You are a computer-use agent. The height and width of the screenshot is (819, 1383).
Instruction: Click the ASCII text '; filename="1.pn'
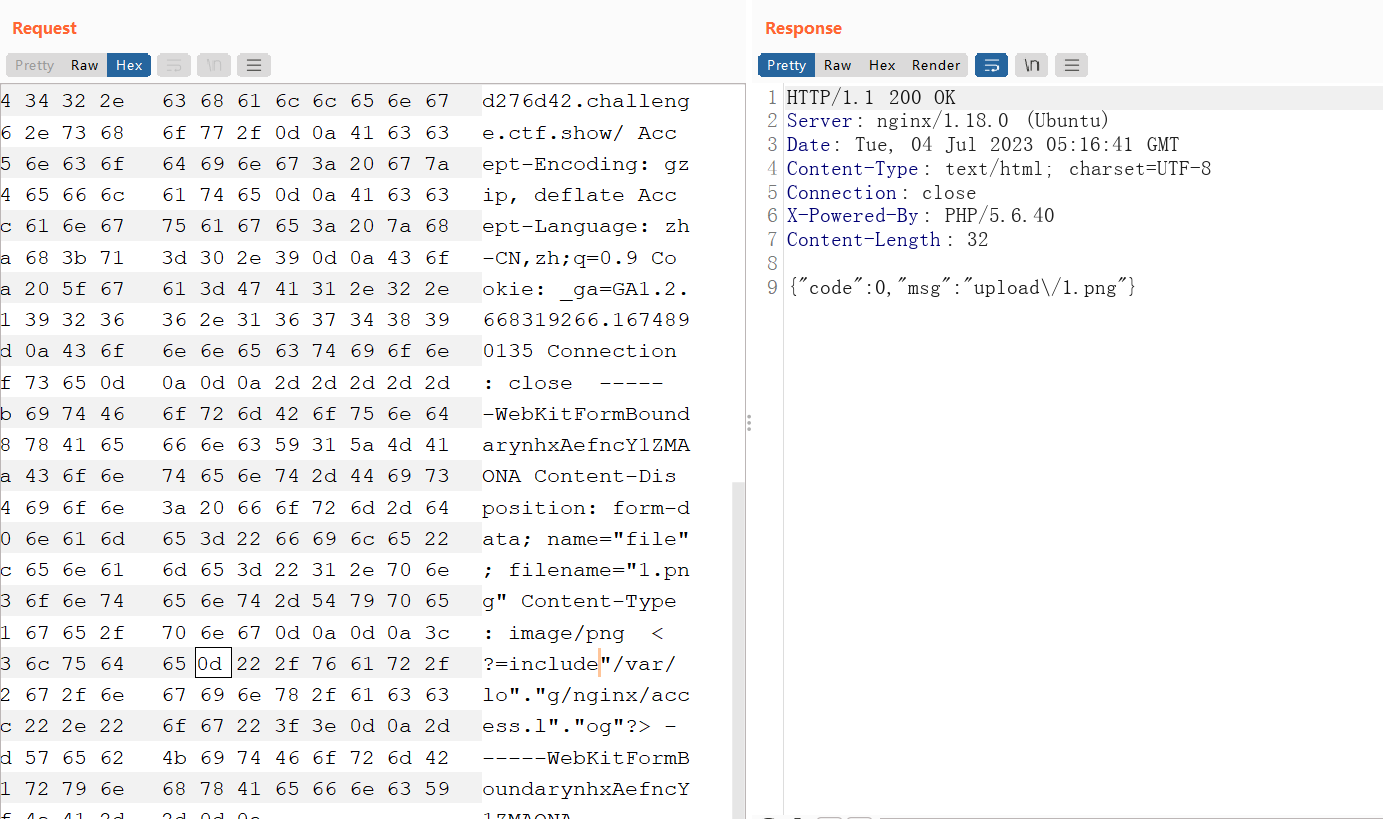tap(586, 570)
